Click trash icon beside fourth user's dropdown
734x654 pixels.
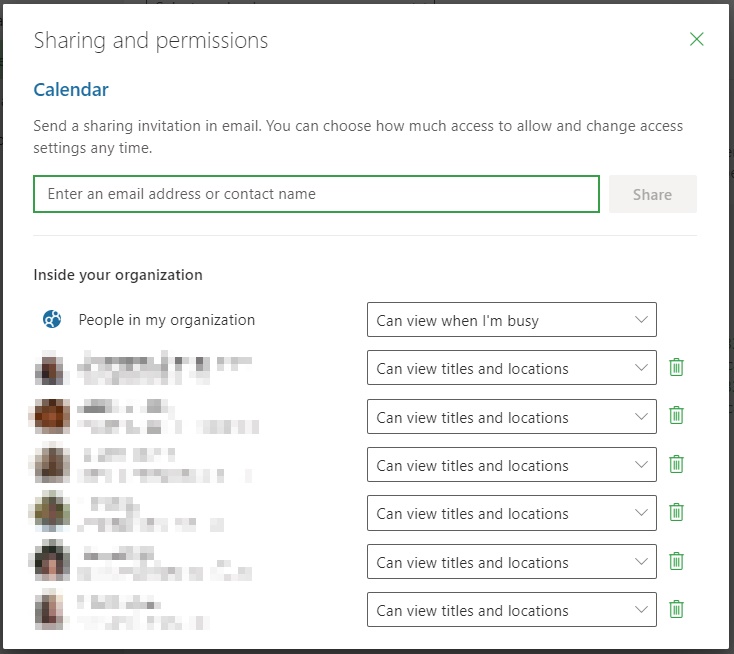(676, 512)
